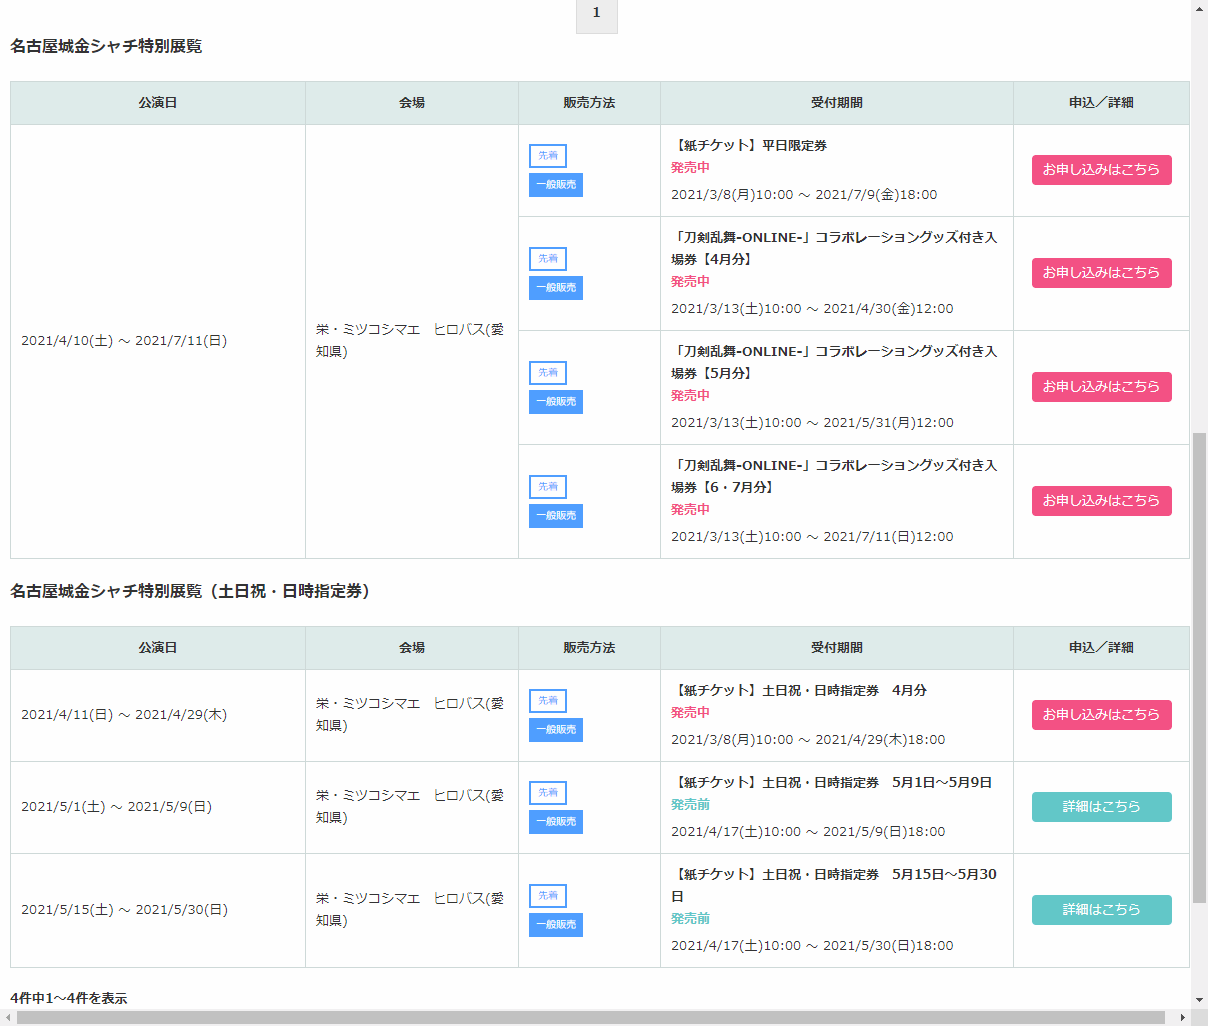Click 先着 badge in 5月15日〜5月30日 row

548,896
